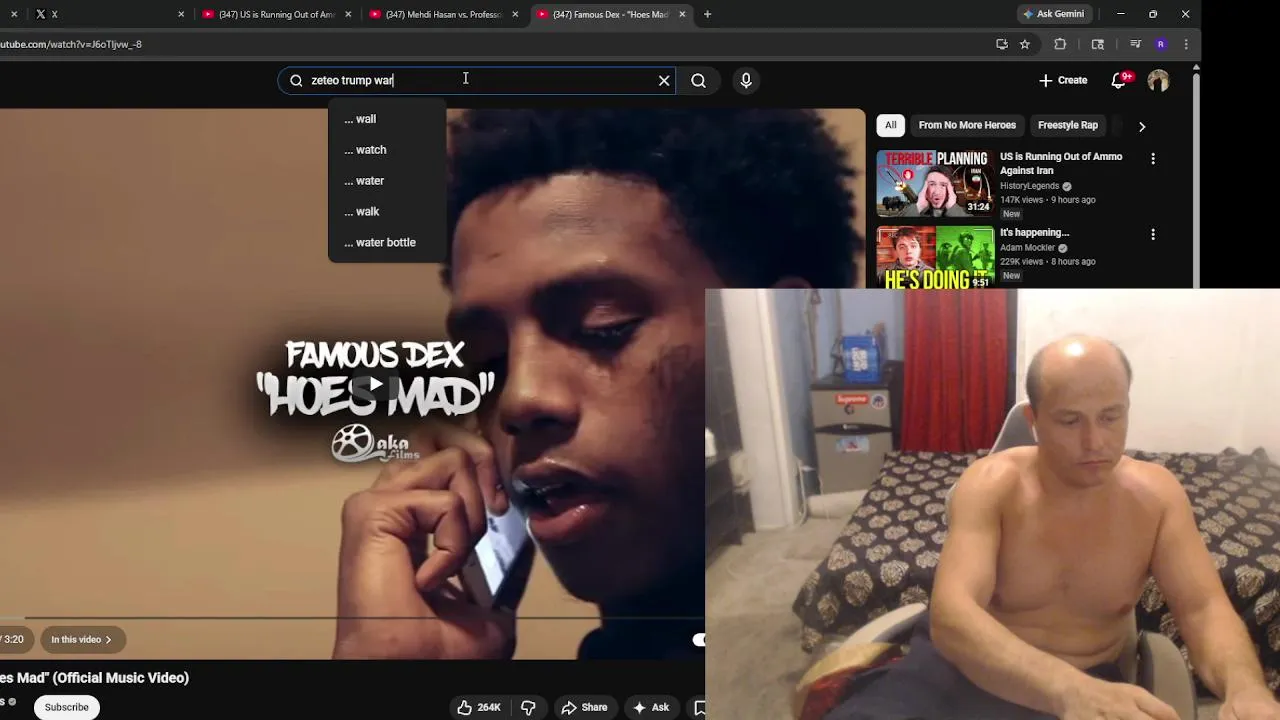Choose the 'water' search suggestion
The width and height of the screenshot is (1280, 720).
pyautogui.click(x=387, y=181)
